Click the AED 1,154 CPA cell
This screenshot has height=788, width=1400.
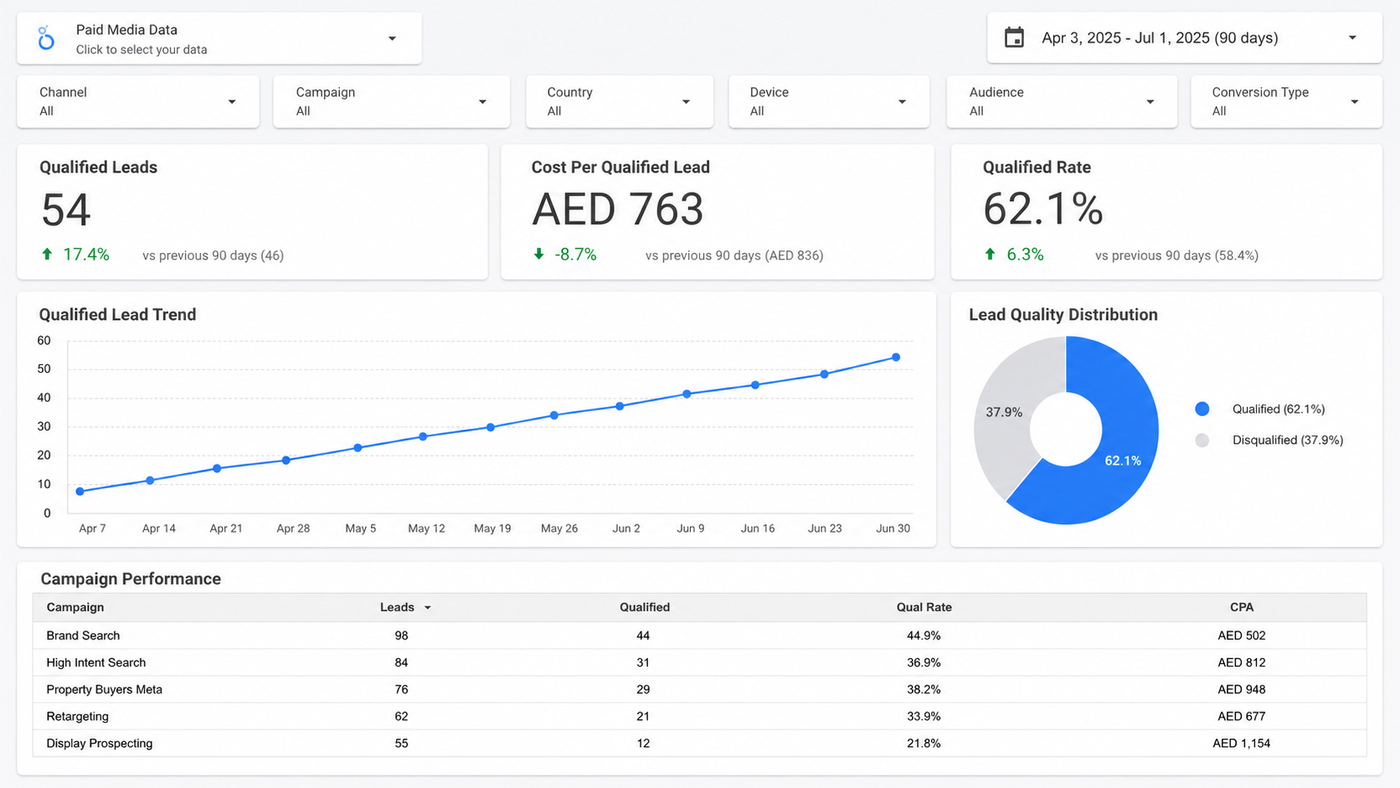click(x=1242, y=743)
